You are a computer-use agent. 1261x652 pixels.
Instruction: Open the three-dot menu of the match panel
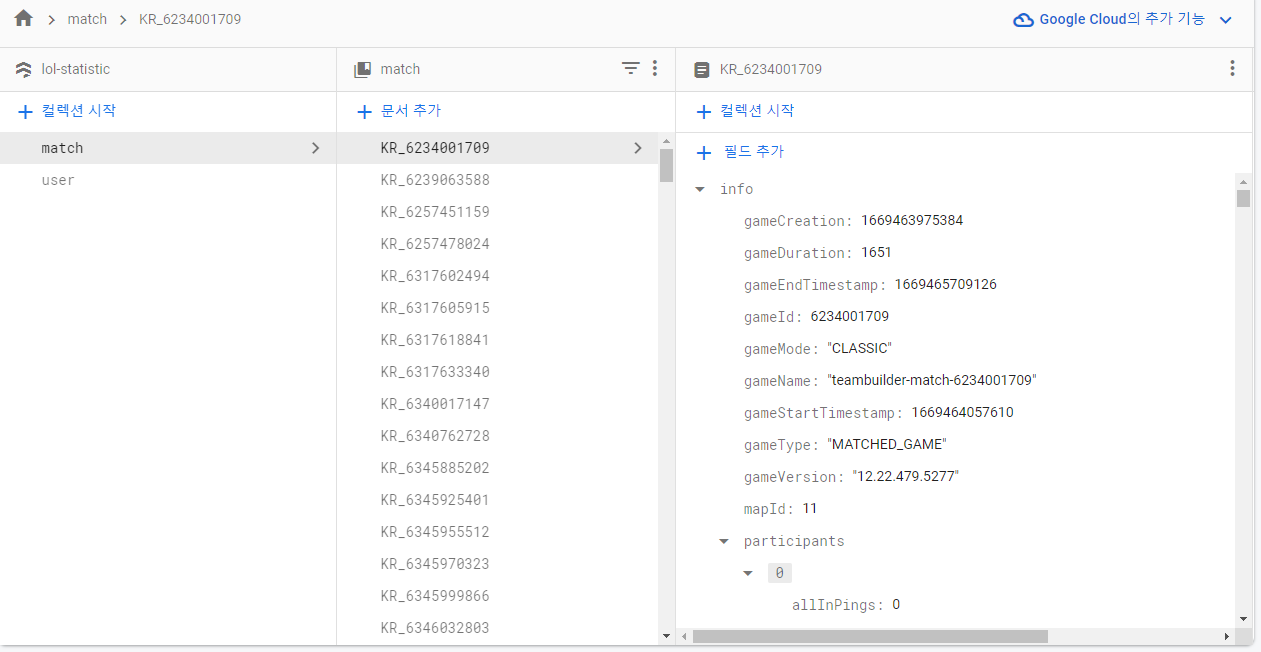[x=655, y=68]
